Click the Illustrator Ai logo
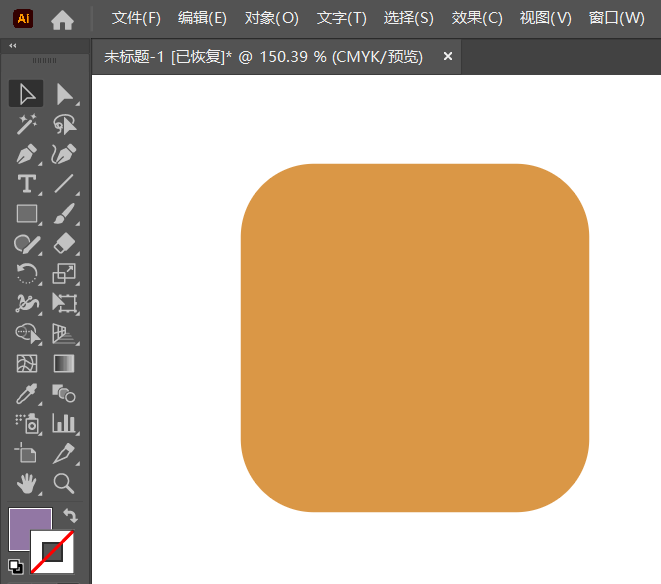The width and height of the screenshot is (661, 584). (x=23, y=19)
